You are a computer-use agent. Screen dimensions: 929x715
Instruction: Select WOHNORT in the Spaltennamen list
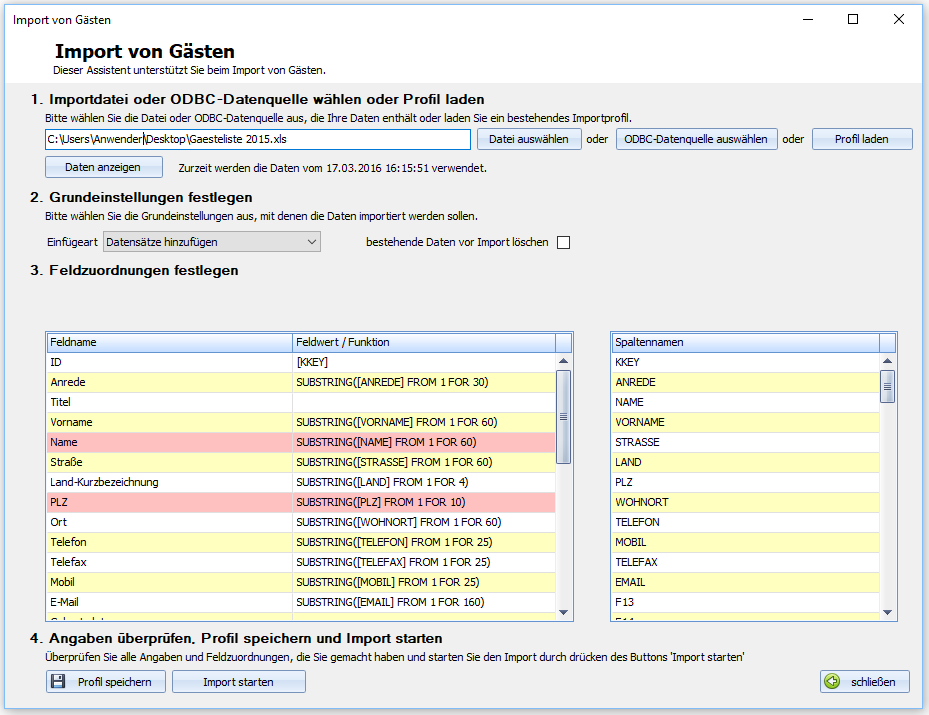pos(745,502)
